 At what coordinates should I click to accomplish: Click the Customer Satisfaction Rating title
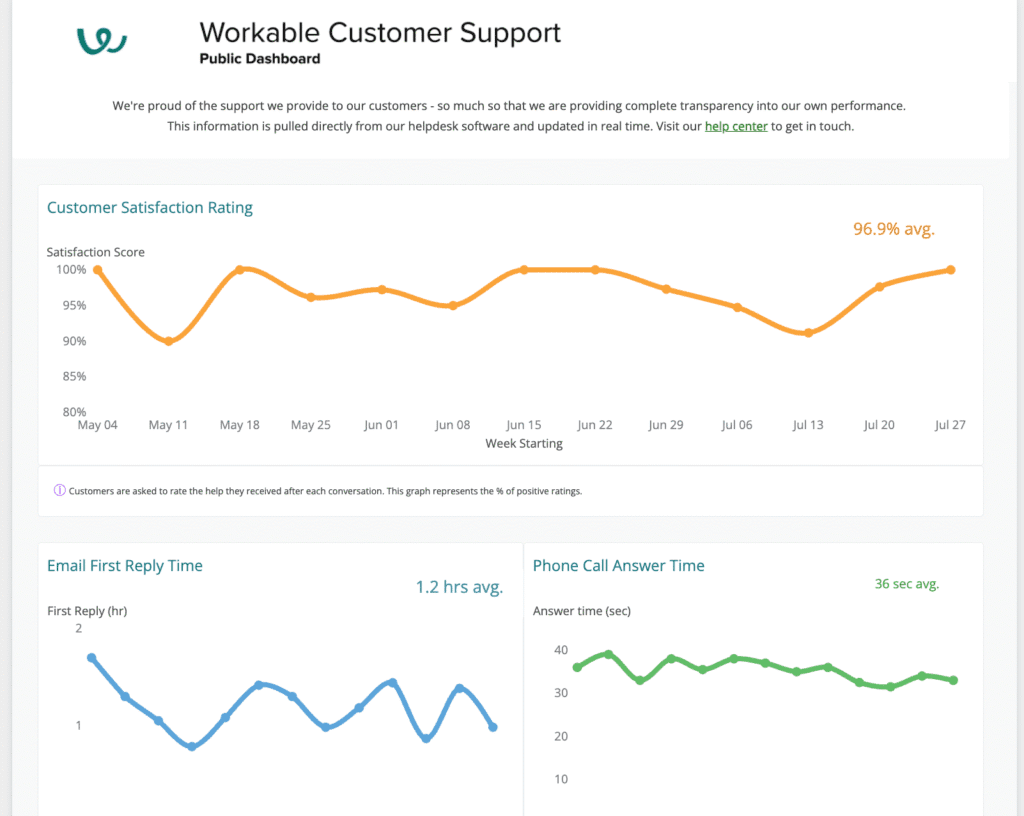point(150,208)
